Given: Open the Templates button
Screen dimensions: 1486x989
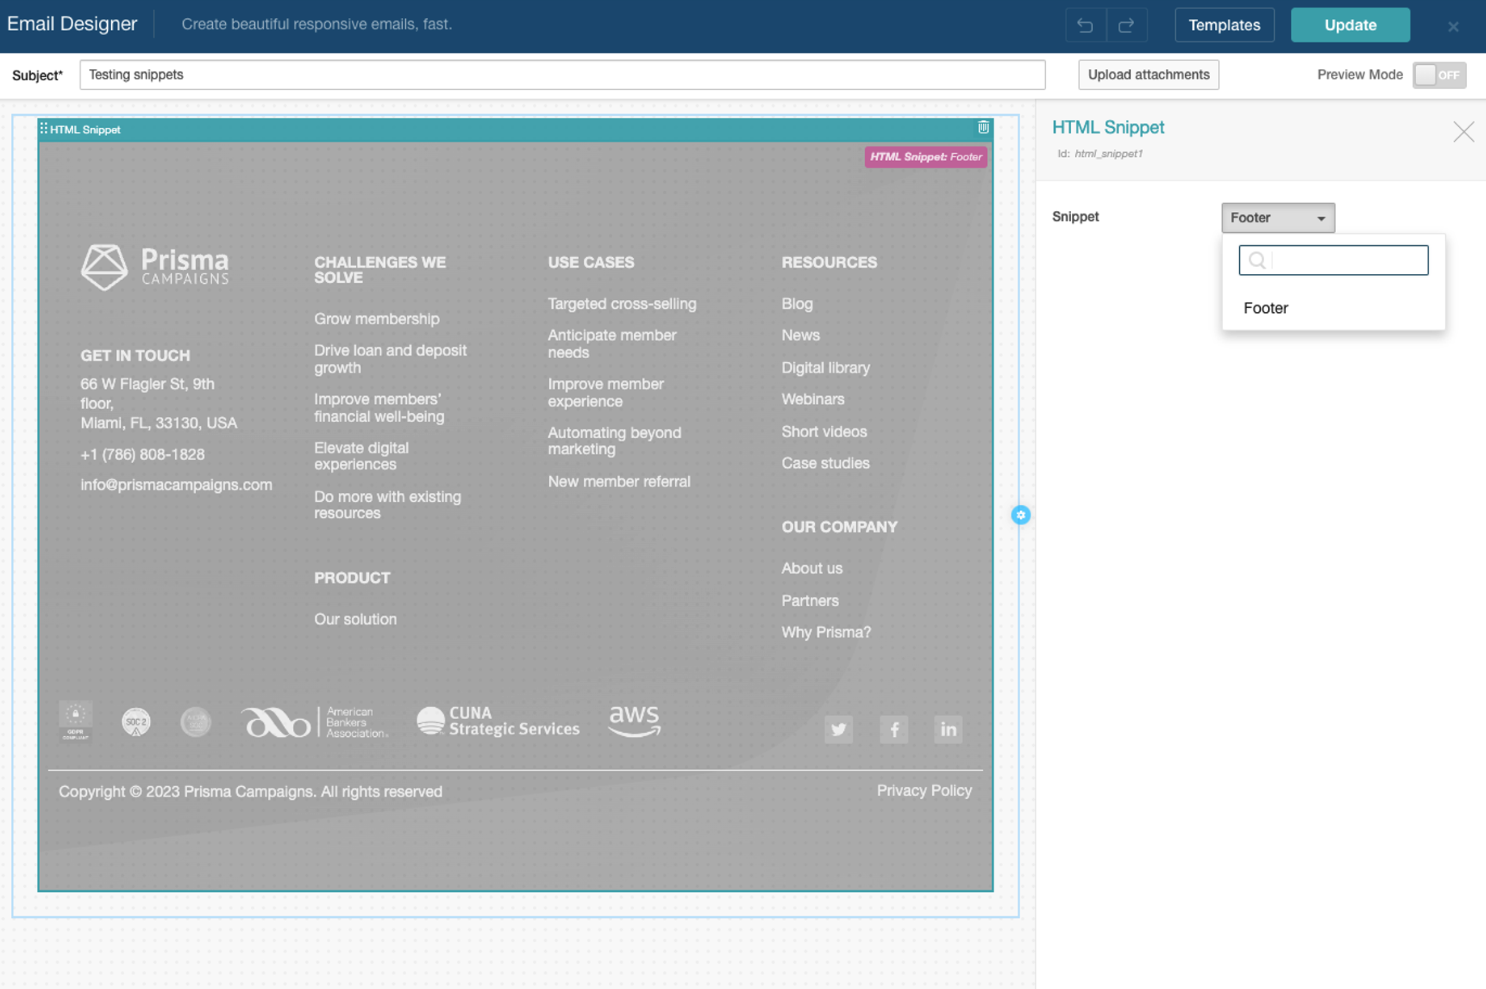Looking at the screenshot, I should point(1224,25).
